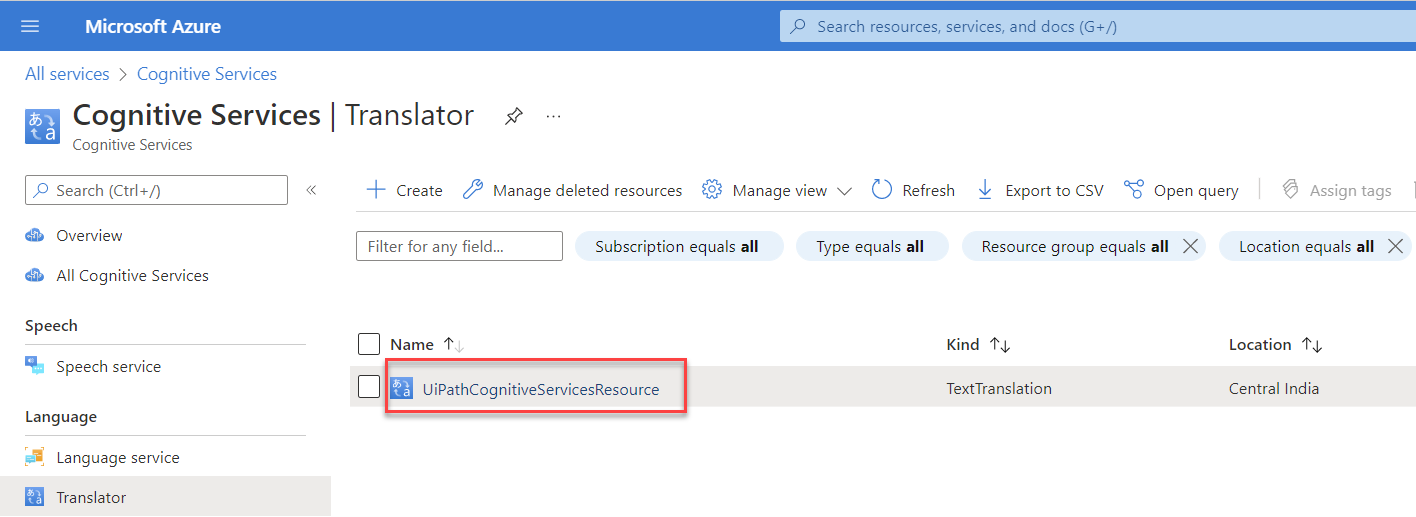Screen dimensions: 1416x517
Task: Click the Translator service header icon
Action: click(42, 126)
